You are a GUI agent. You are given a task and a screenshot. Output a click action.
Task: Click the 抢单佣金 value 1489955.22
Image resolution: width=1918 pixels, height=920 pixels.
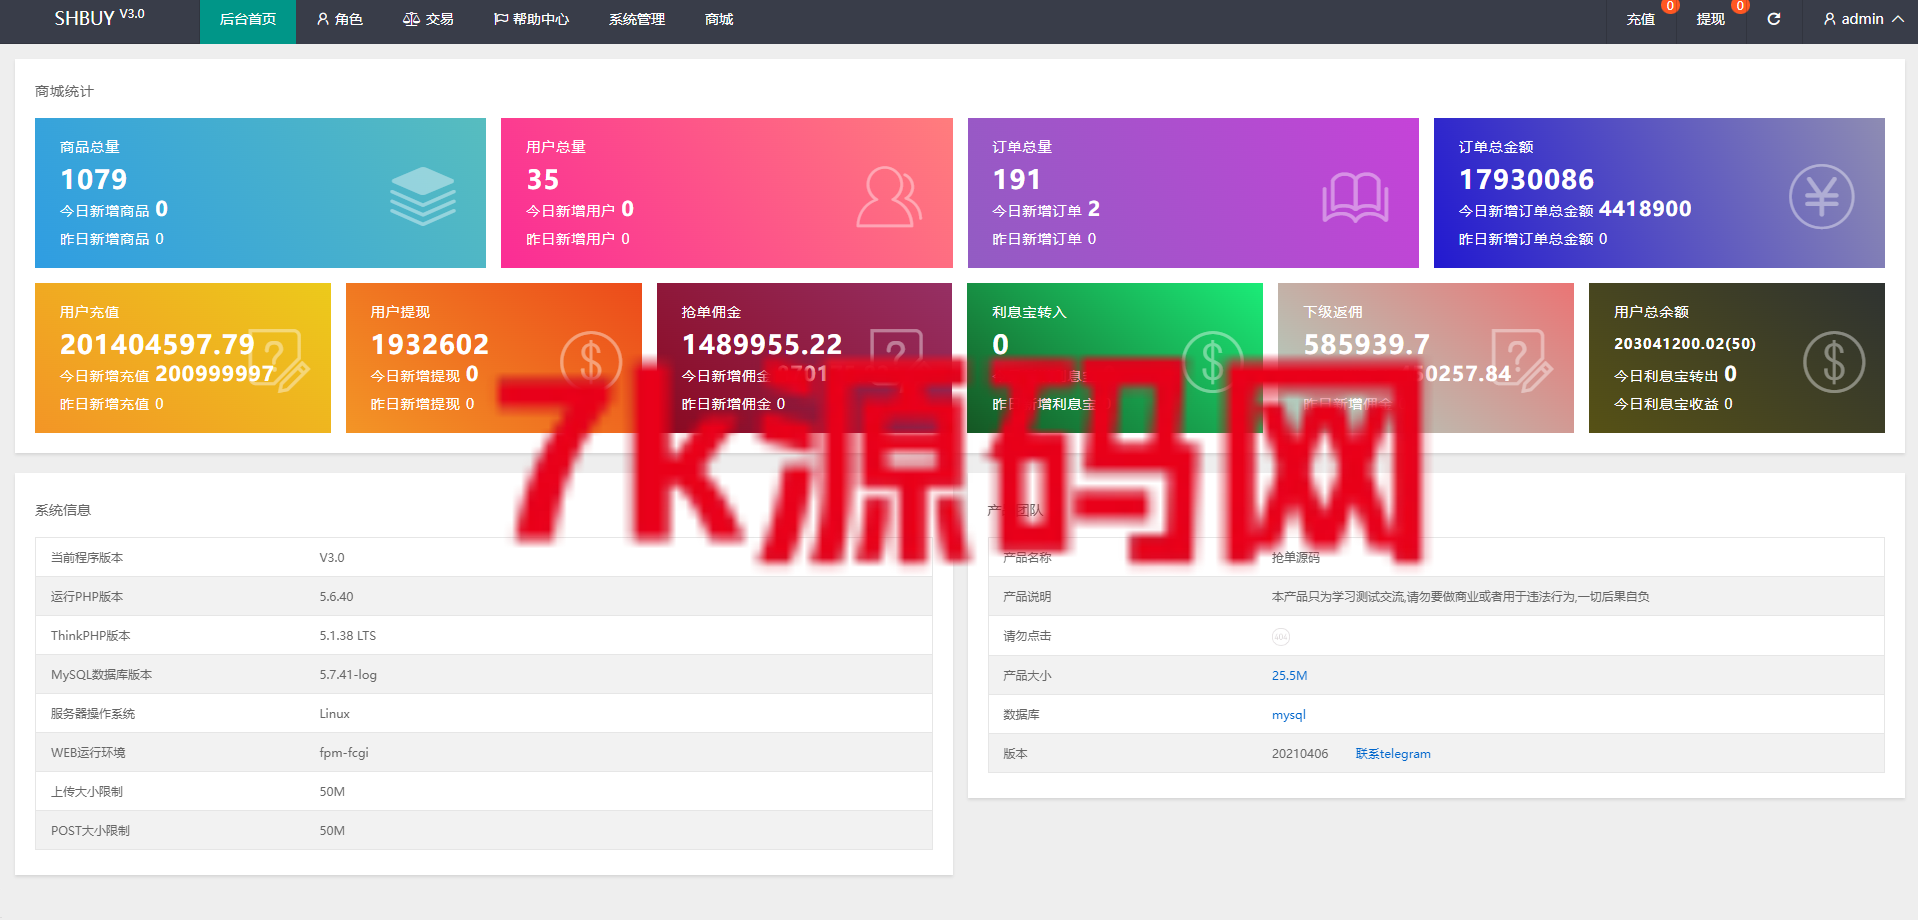(762, 344)
